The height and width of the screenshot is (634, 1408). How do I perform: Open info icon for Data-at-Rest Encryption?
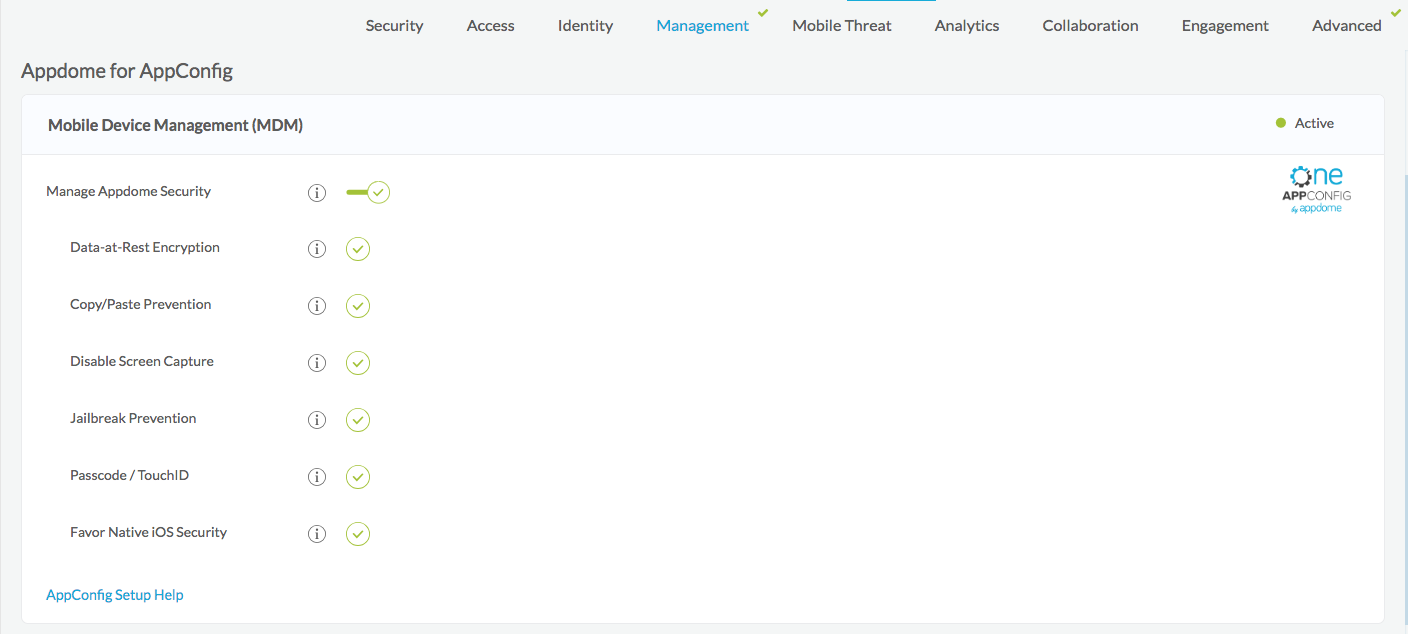pos(317,249)
